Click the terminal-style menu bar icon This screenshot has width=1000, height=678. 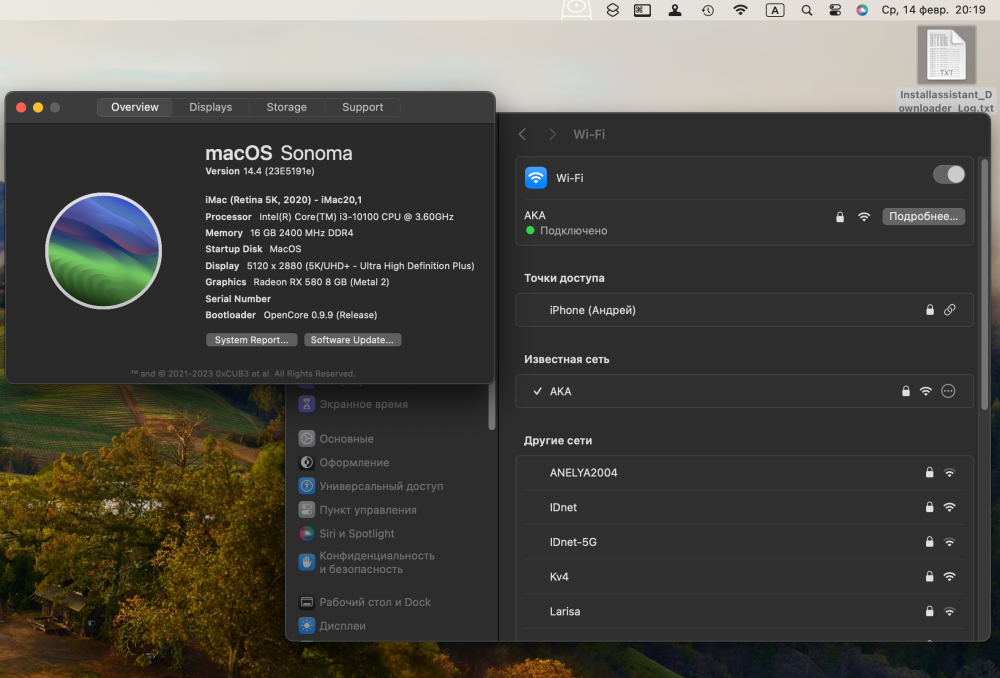[642, 10]
